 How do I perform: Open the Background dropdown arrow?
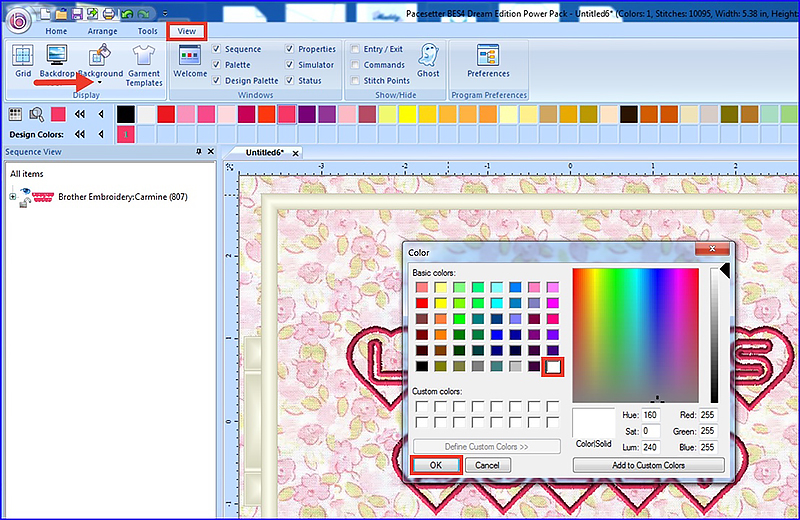(x=100, y=83)
